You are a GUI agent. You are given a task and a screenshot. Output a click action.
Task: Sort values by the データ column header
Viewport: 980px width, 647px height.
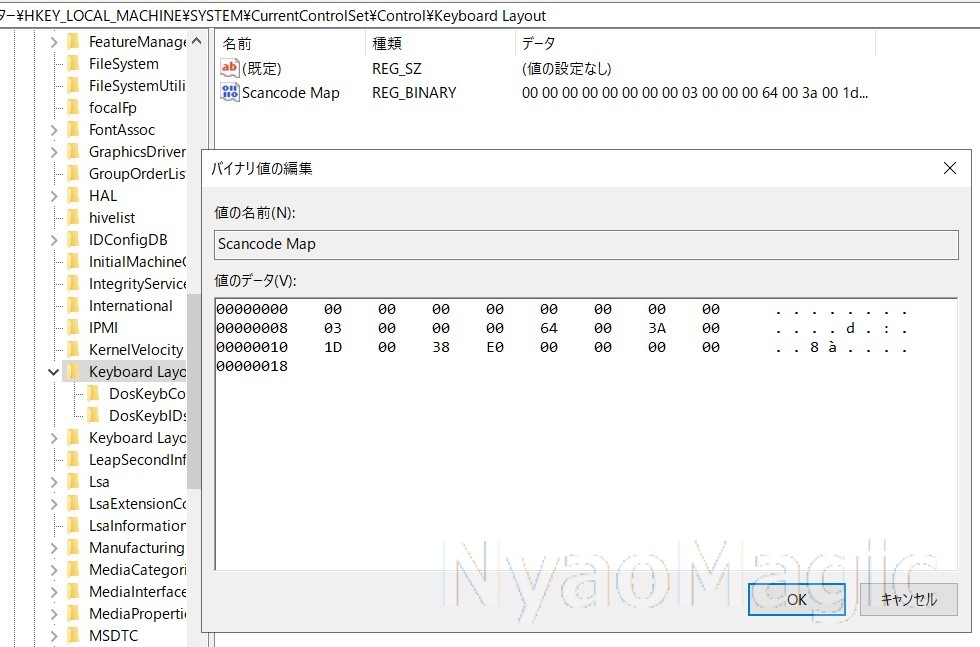(x=696, y=43)
